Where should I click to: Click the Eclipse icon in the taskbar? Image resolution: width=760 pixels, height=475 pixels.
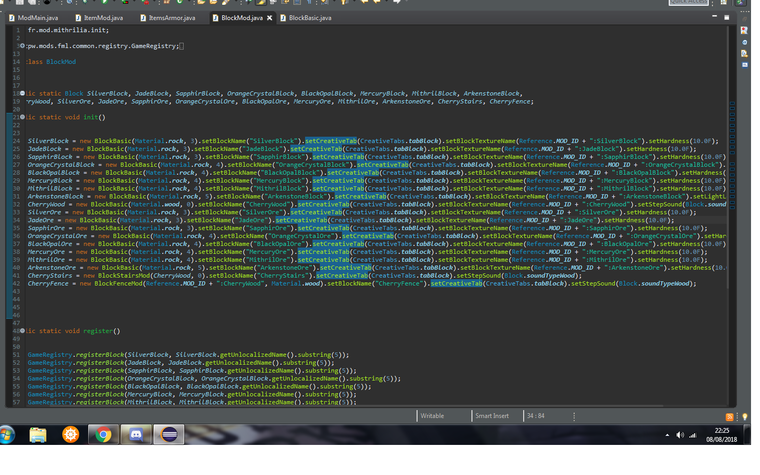coord(171,435)
